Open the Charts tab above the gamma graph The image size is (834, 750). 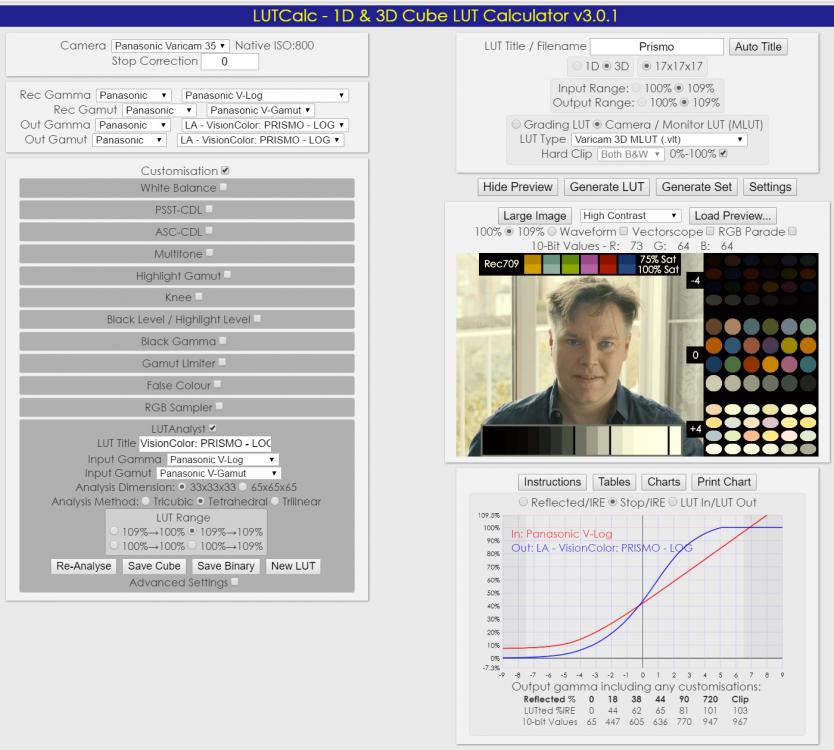click(x=663, y=481)
